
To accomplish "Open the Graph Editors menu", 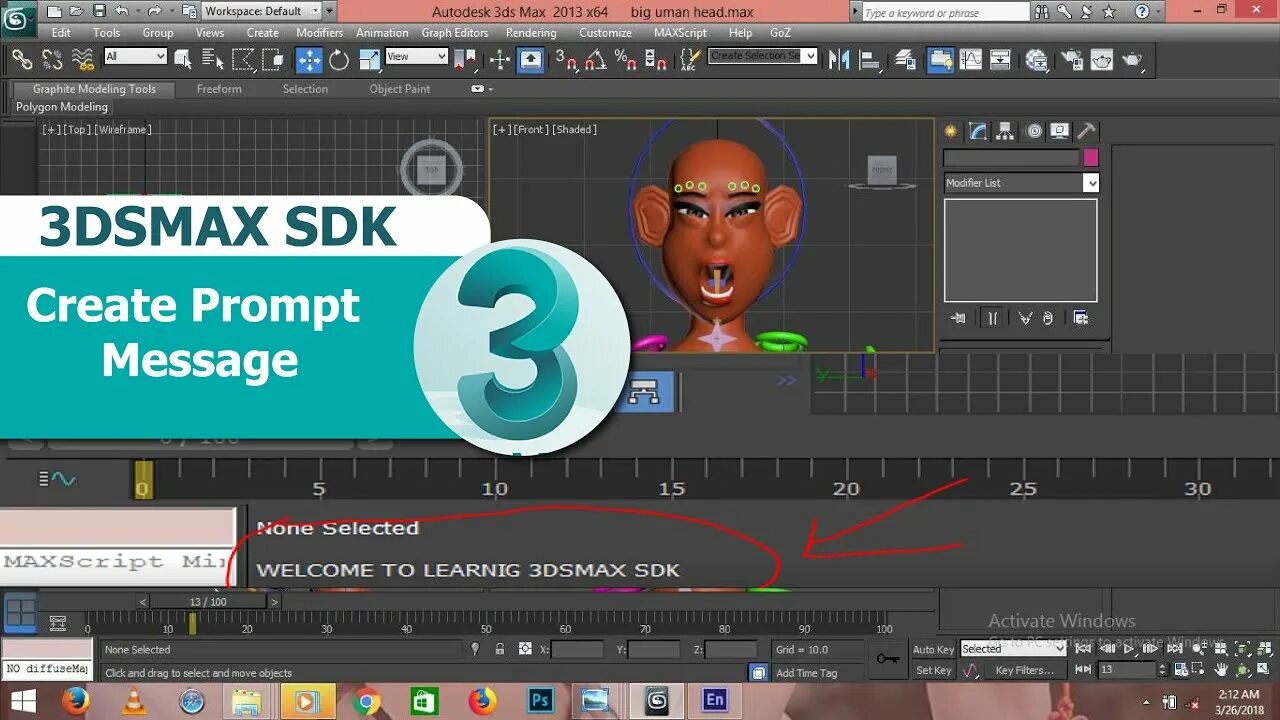I will pyautogui.click(x=455, y=33).
